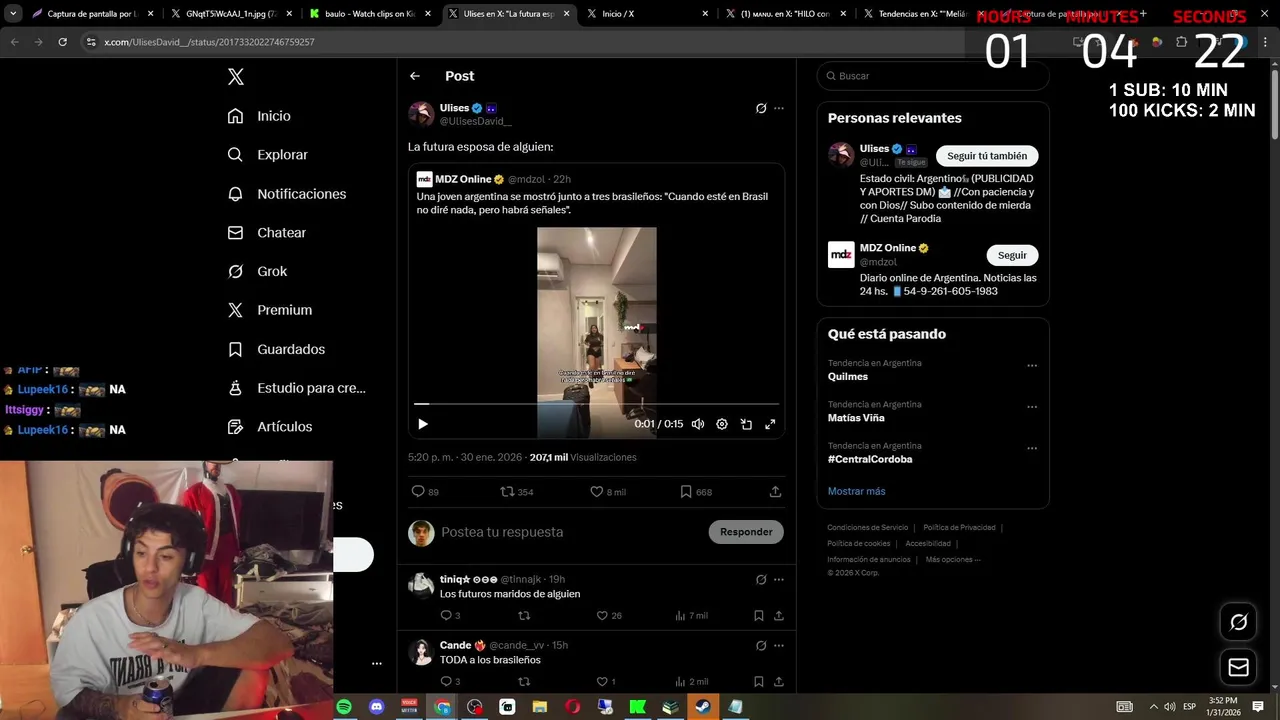Share tiniq's reply
This screenshot has height=720, width=1280.
[779, 616]
